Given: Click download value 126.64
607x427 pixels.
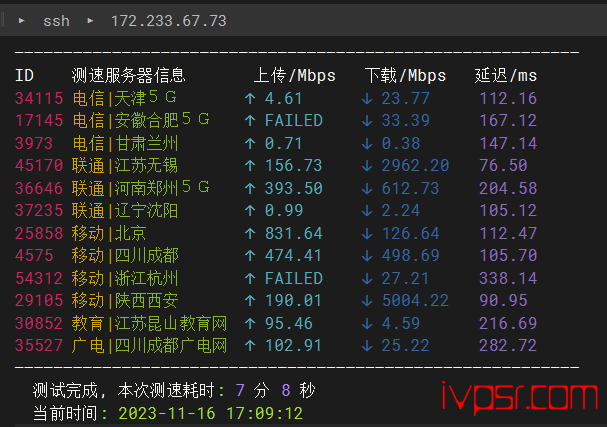Looking at the screenshot, I should 410,233.
